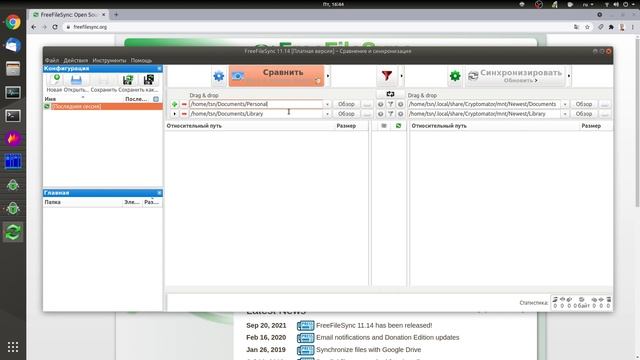This screenshot has width=640, height=360.
Task: Click the Сохранить как... toolbar icon
Action: [128, 80]
